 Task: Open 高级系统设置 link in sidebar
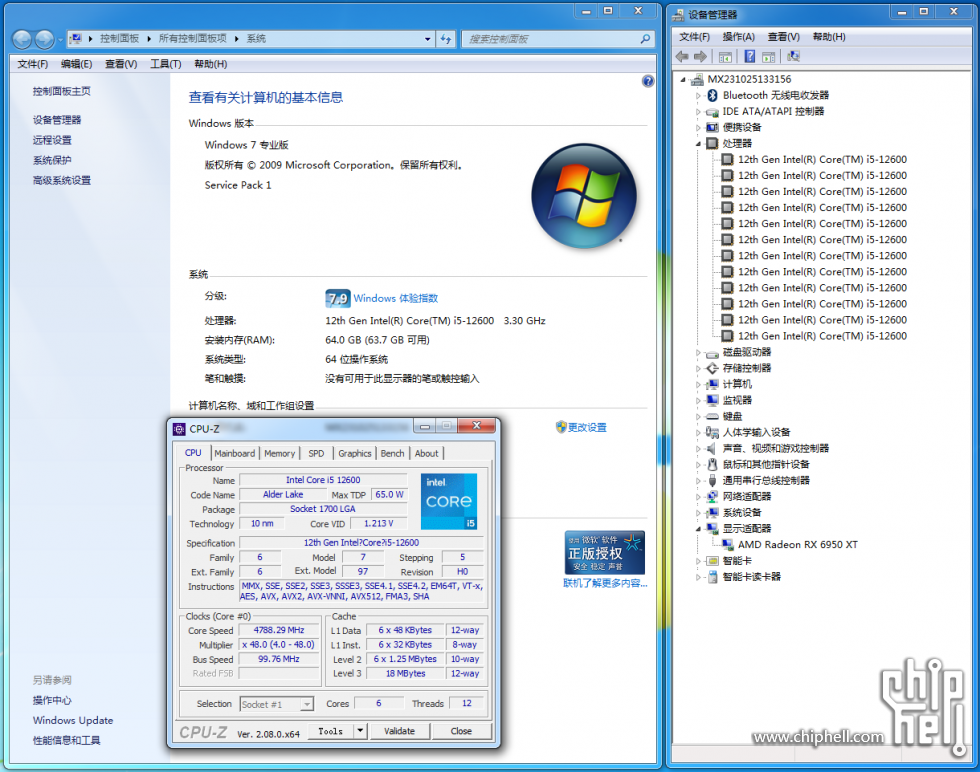tap(62, 181)
